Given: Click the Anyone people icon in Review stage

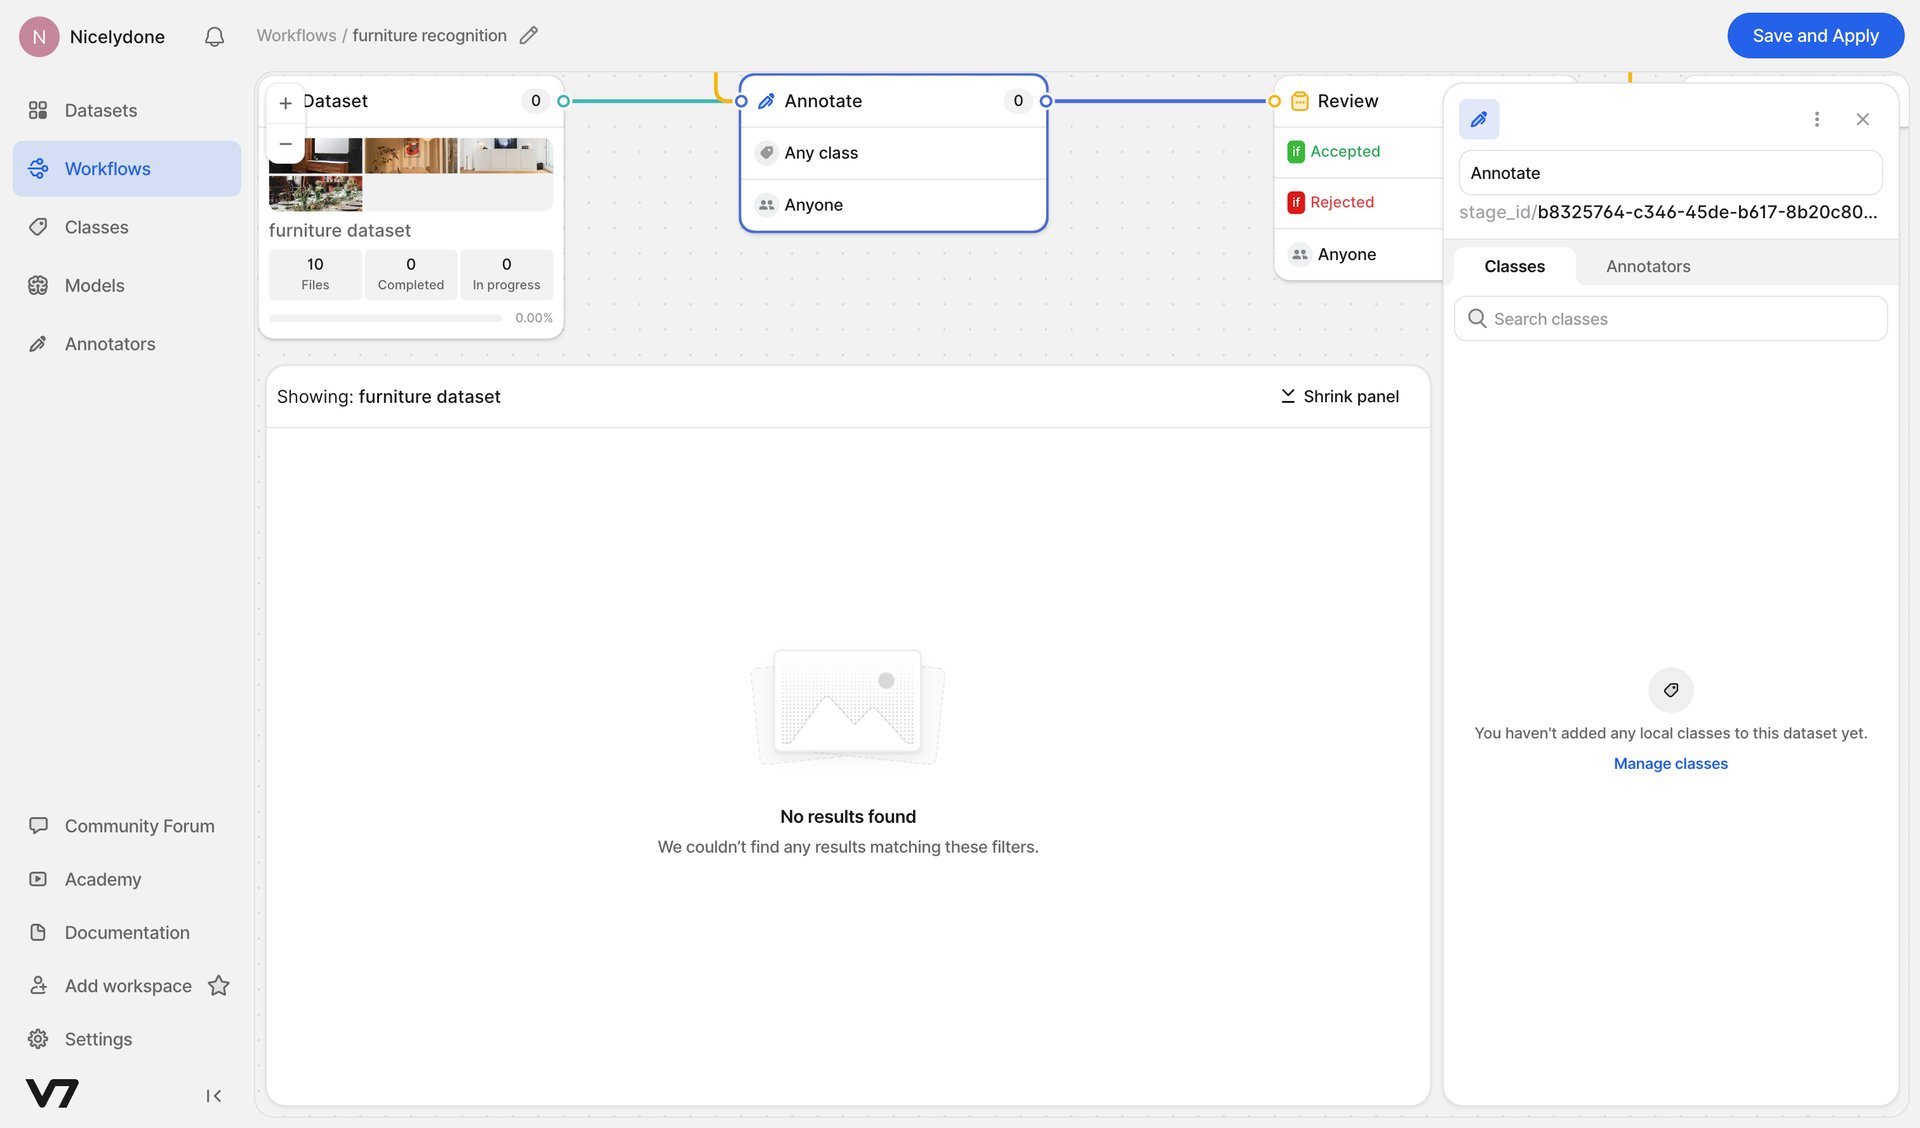Looking at the screenshot, I should click(x=1299, y=254).
